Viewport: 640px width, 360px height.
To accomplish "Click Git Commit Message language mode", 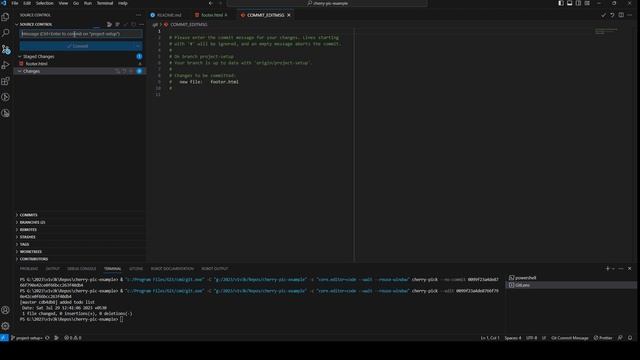I will [x=569, y=338].
